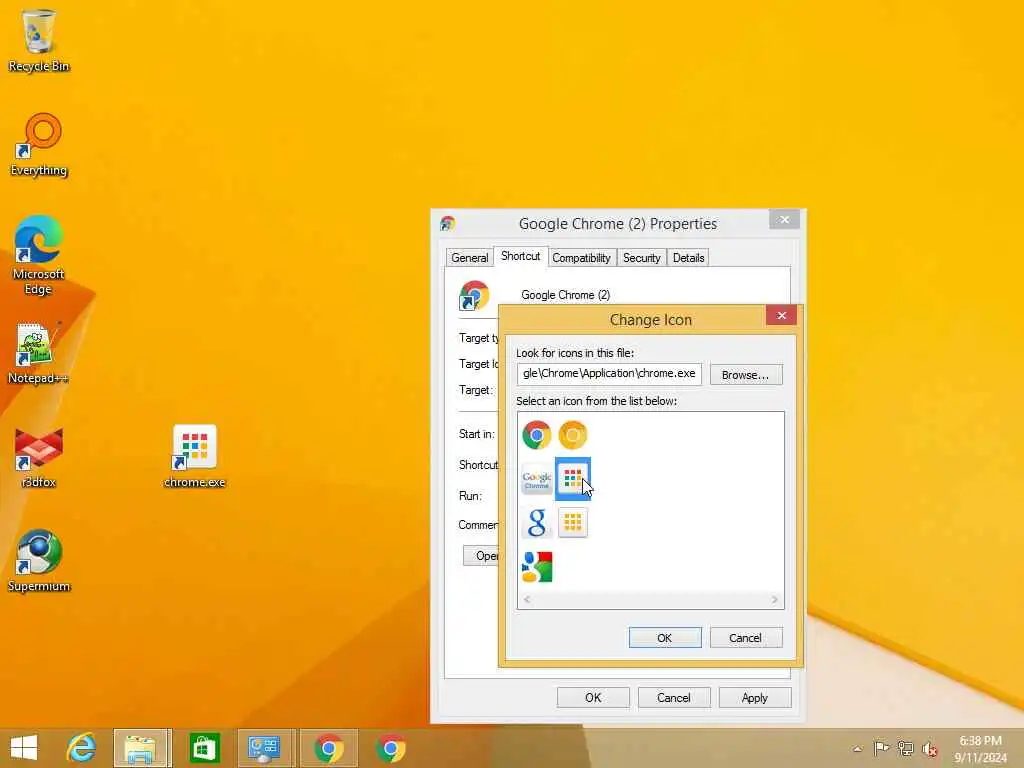This screenshot has width=1024, height=768.
Task: Select the r3dfox desktop shortcut
Action: point(39,457)
